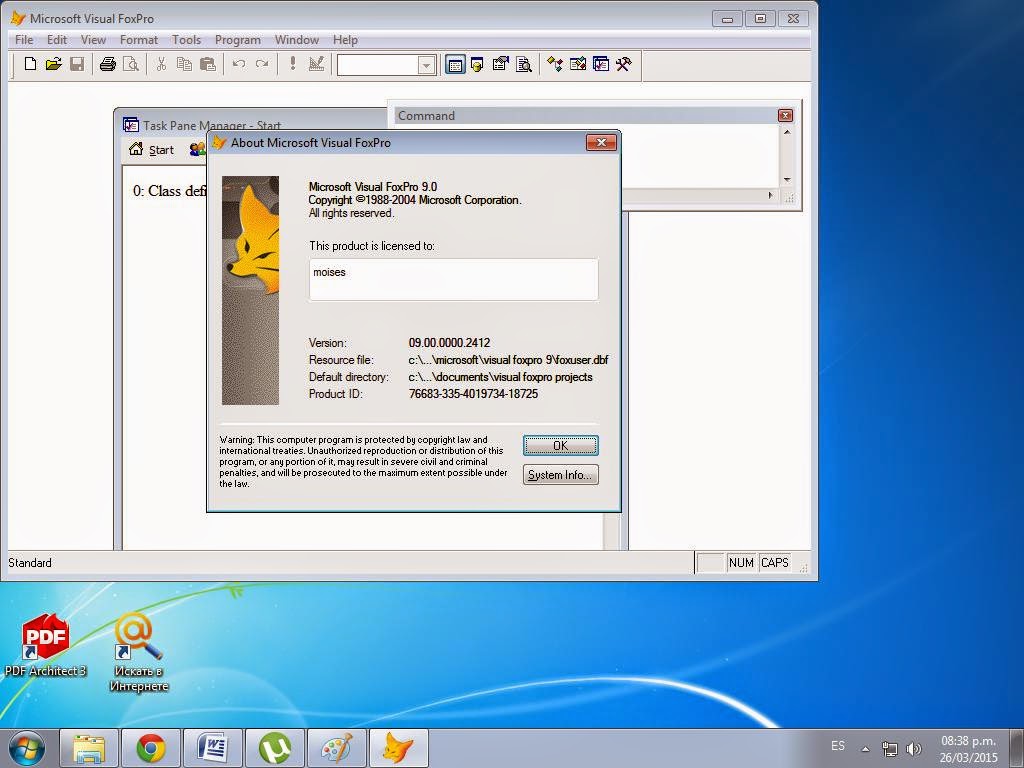Open the Format menu
The image size is (1024, 768).
138,40
